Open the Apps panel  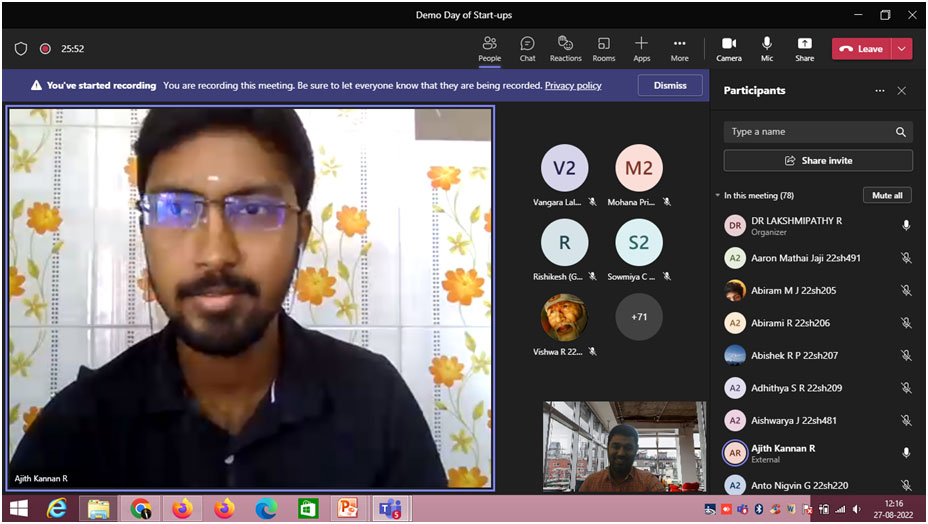[641, 47]
